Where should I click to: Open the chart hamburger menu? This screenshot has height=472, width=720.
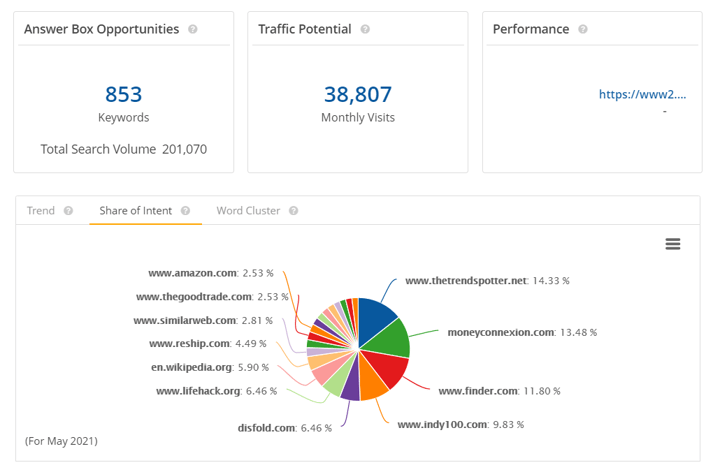point(673,244)
